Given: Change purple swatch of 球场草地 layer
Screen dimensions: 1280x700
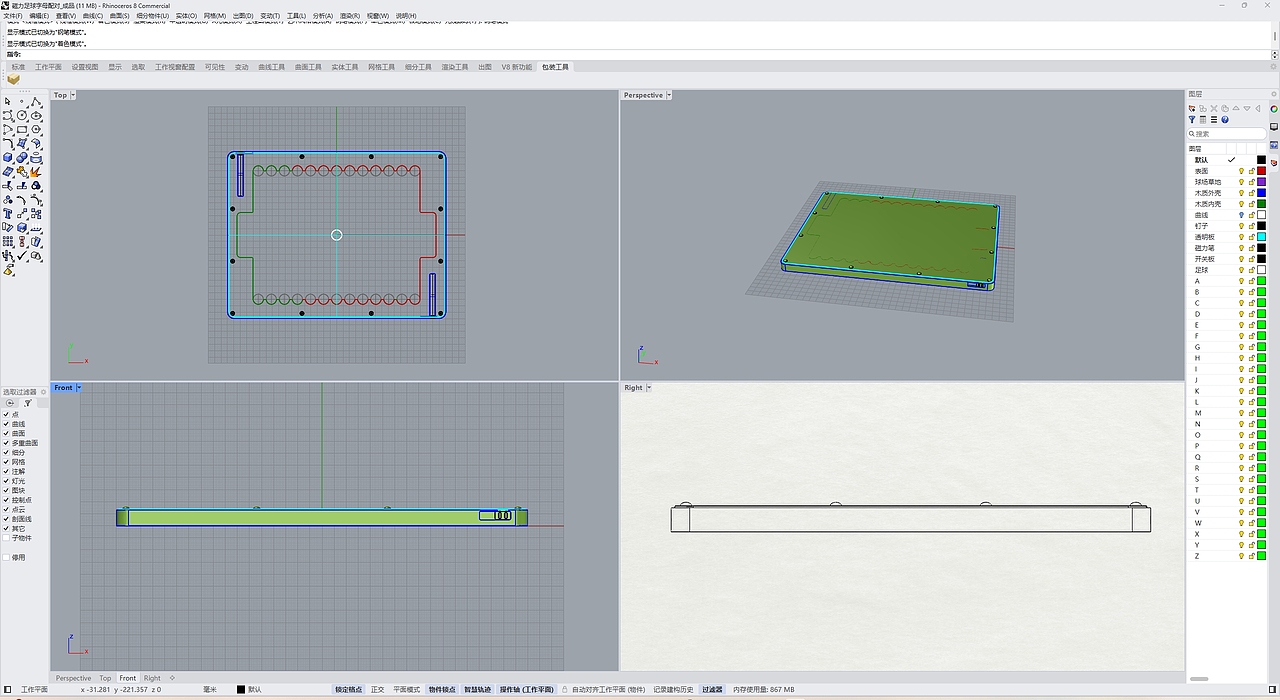Looking at the screenshot, I should click(1261, 182).
